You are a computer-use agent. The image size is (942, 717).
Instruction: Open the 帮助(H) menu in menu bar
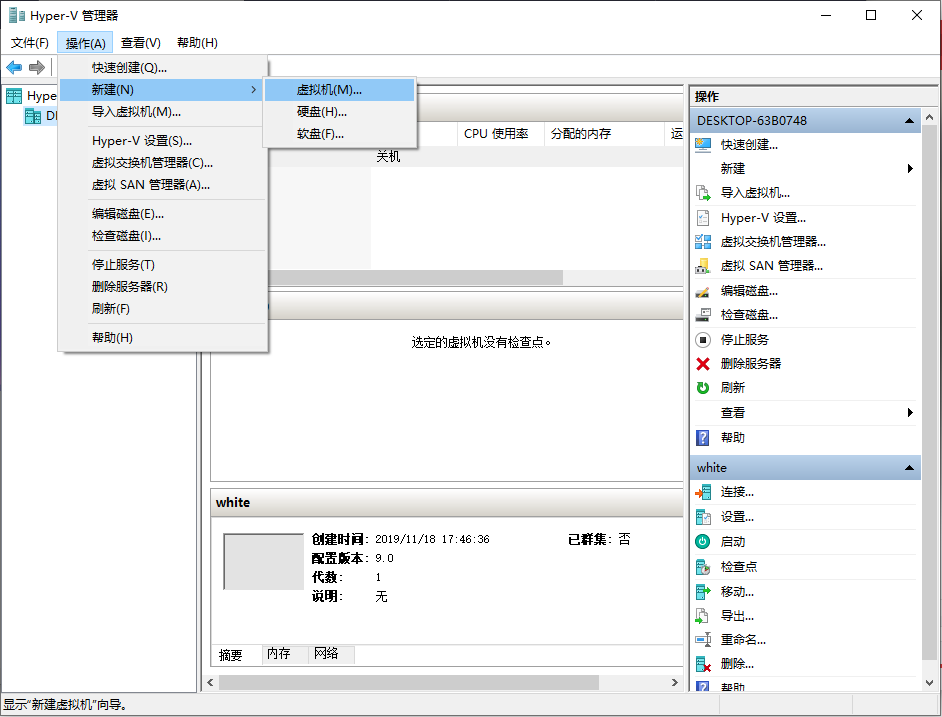point(197,43)
